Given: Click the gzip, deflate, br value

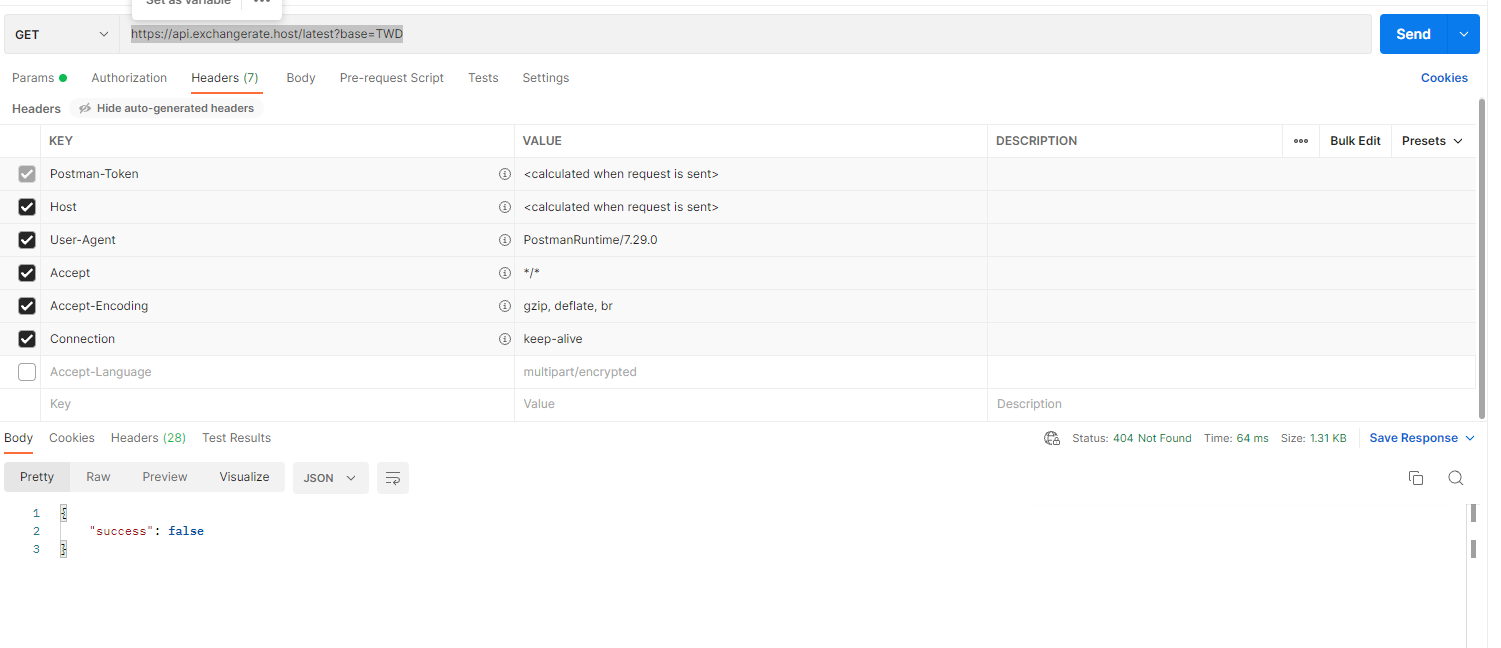Looking at the screenshot, I should 568,306.
